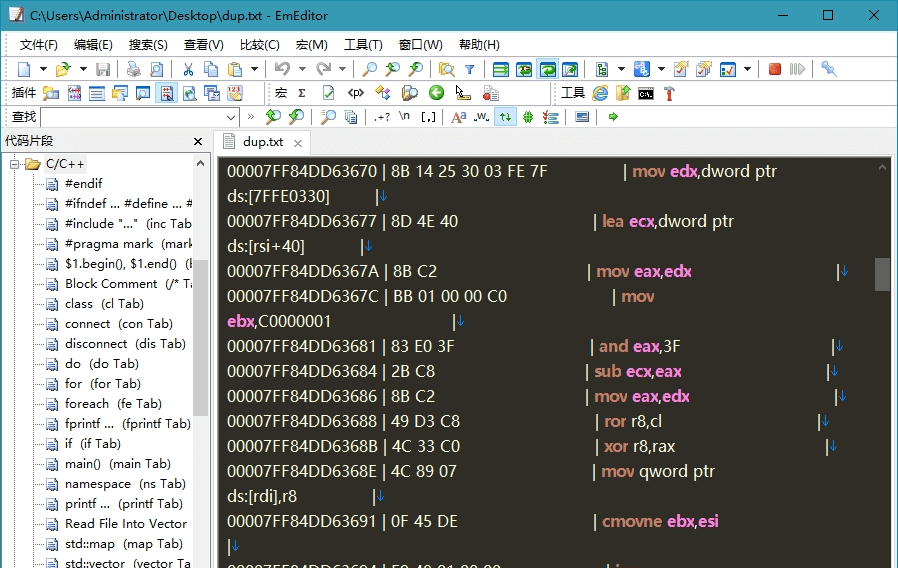Toggle wrap window wrapping mode button
Screen dimensions: 898x568
pyautogui.click(x=548, y=69)
